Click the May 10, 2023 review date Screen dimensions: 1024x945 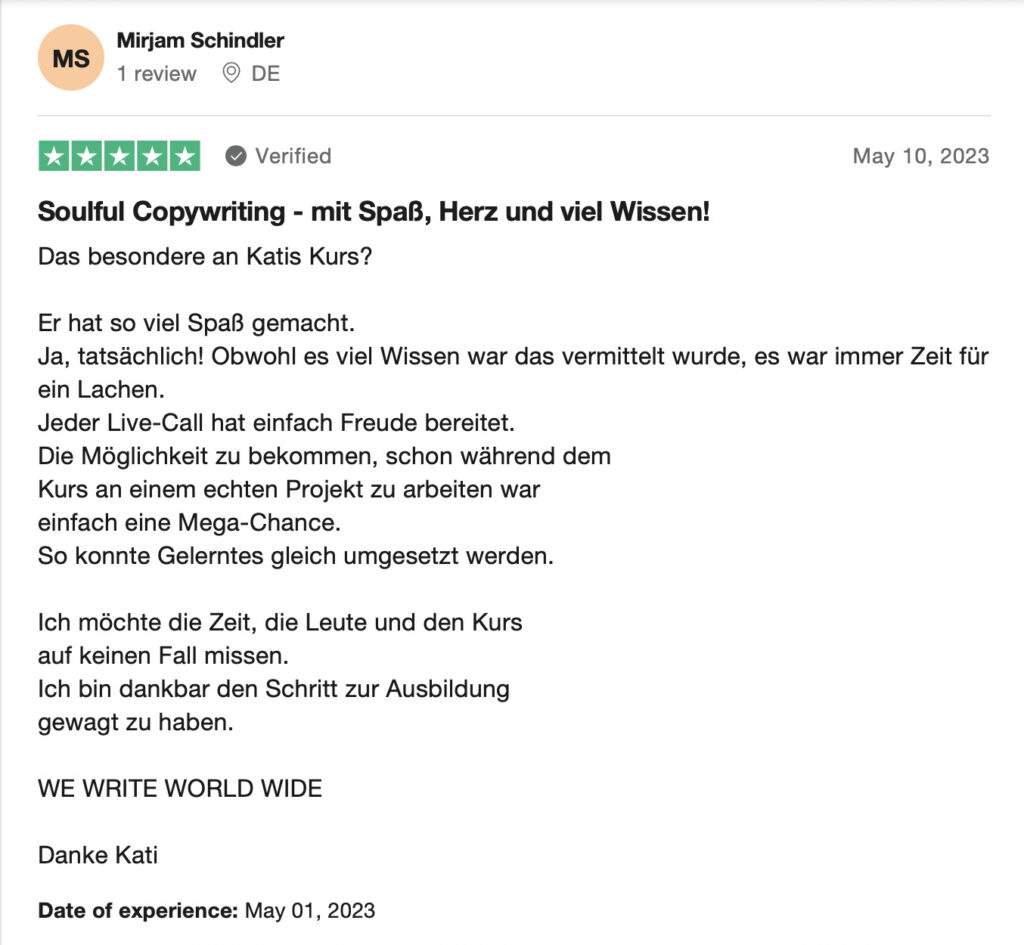(921, 156)
